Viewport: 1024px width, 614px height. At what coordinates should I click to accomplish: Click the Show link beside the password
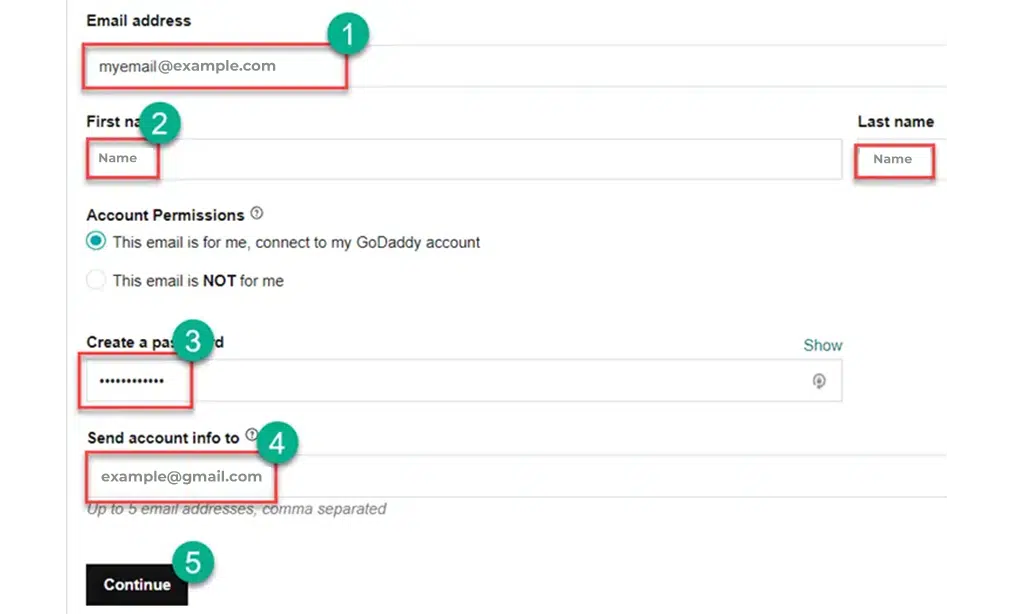point(822,345)
